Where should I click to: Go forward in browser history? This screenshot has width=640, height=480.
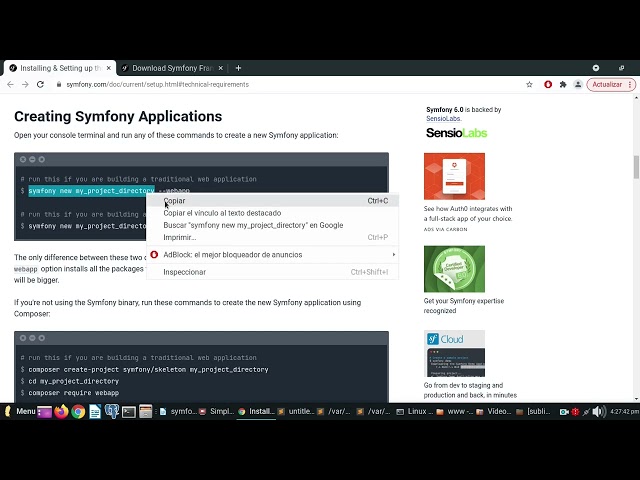pos(25,84)
